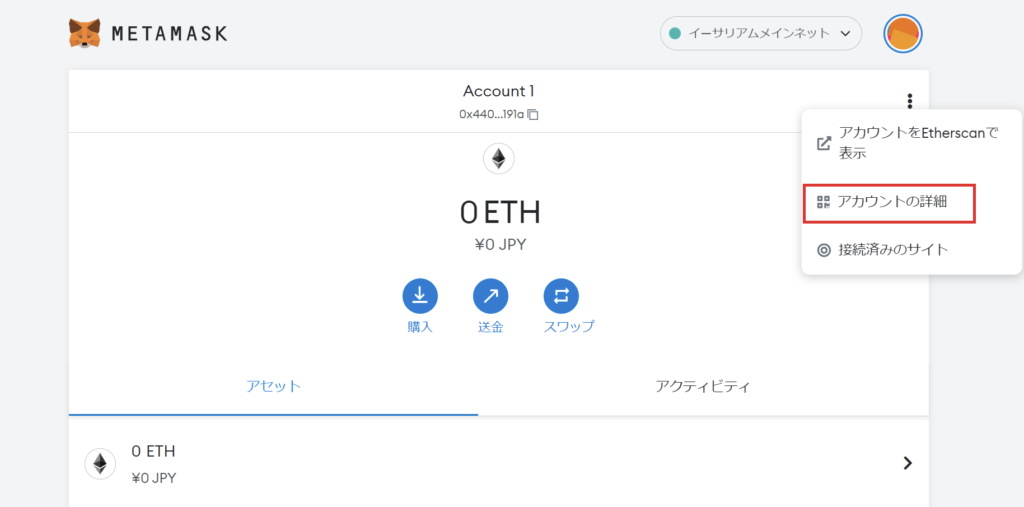Open the account avatar at top right
The image size is (1024, 507).
903,33
